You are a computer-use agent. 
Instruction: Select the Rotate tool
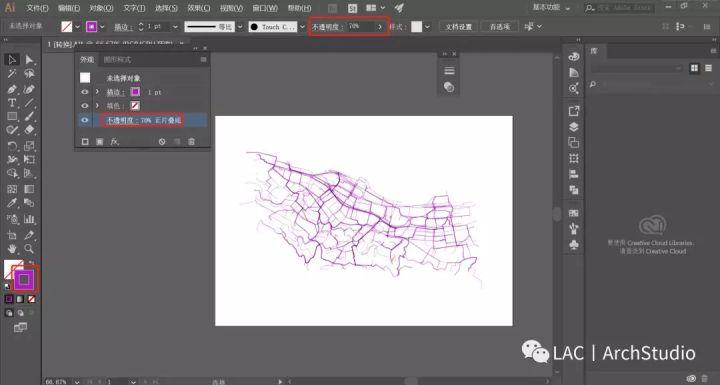coord(12,146)
